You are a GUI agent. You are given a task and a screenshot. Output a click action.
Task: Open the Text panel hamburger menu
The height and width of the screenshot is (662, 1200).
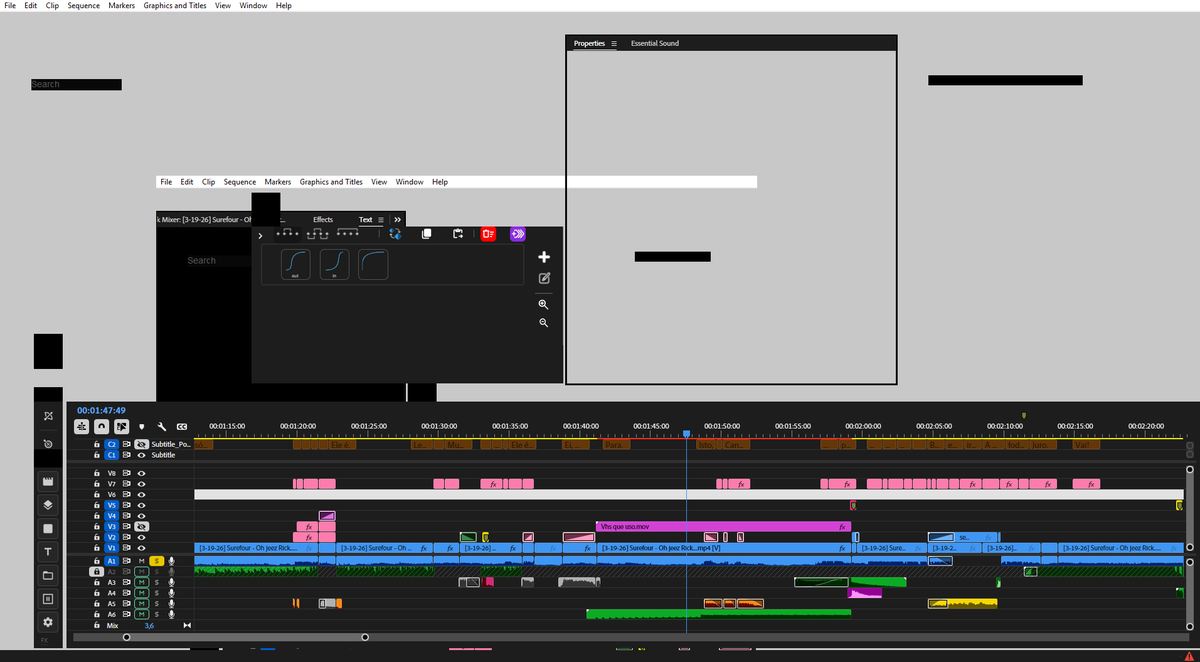tap(380, 219)
